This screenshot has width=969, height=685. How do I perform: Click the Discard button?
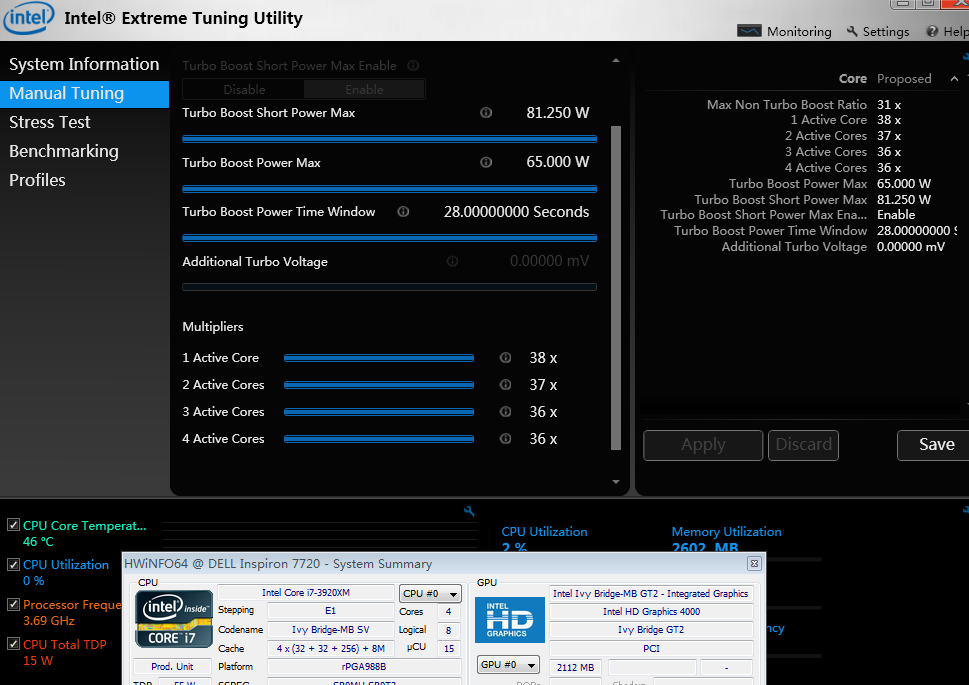[x=803, y=445]
